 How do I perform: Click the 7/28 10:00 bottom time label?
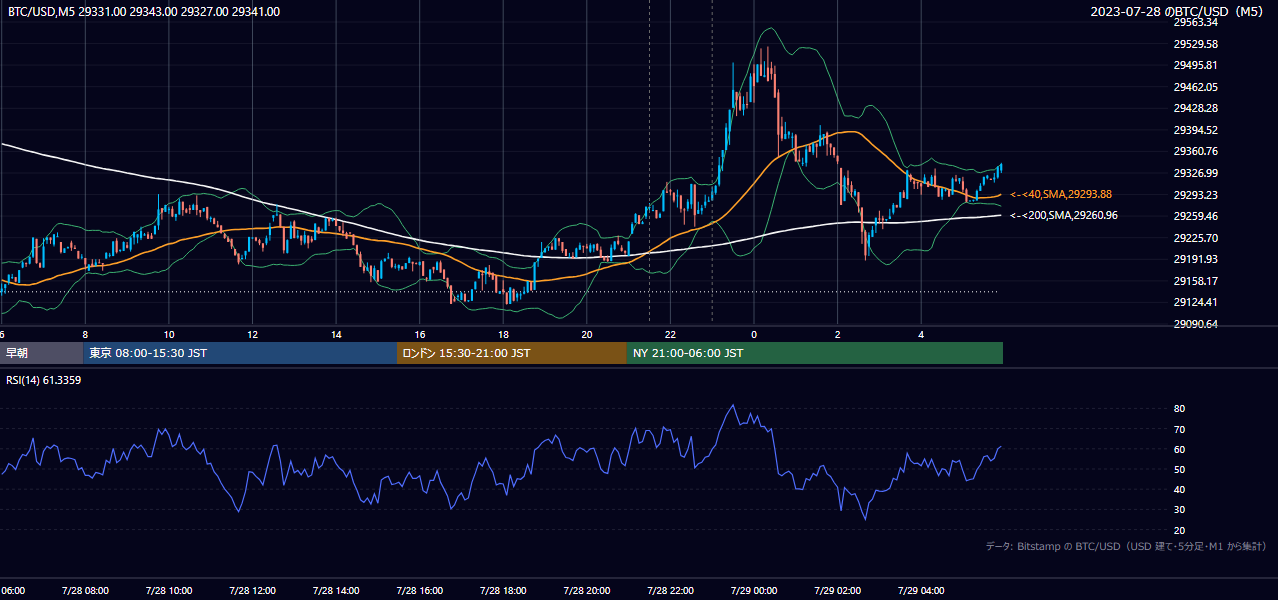[x=168, y=590]
